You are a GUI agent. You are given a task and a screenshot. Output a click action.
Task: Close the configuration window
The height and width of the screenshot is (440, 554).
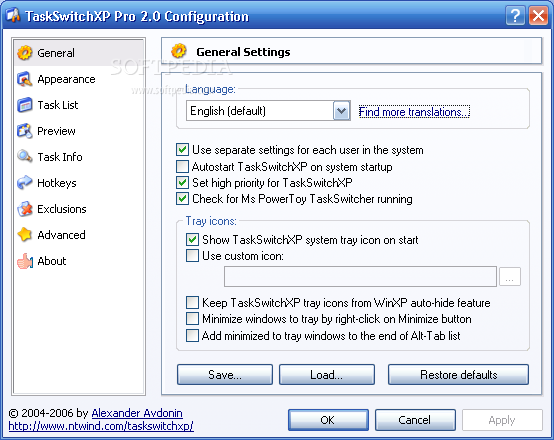click(538, 16)
